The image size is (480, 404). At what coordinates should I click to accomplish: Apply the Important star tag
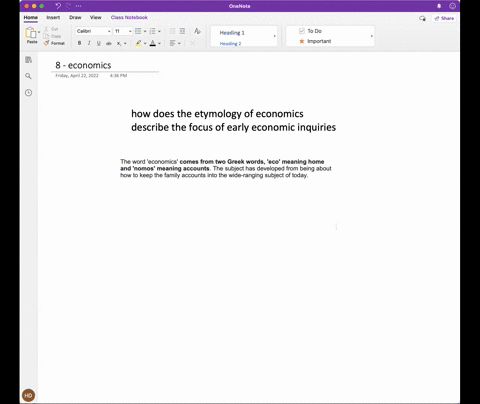pyautogui.click(x=315, y=41)
